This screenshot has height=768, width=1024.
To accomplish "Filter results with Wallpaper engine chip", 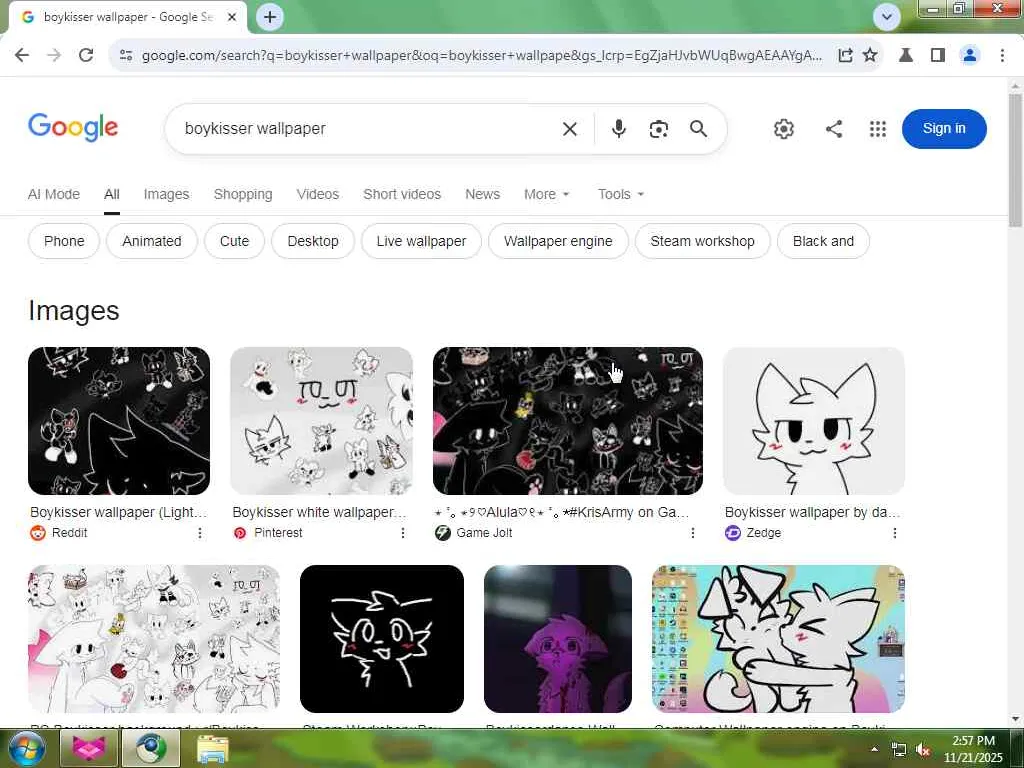I will pos(558,241).
